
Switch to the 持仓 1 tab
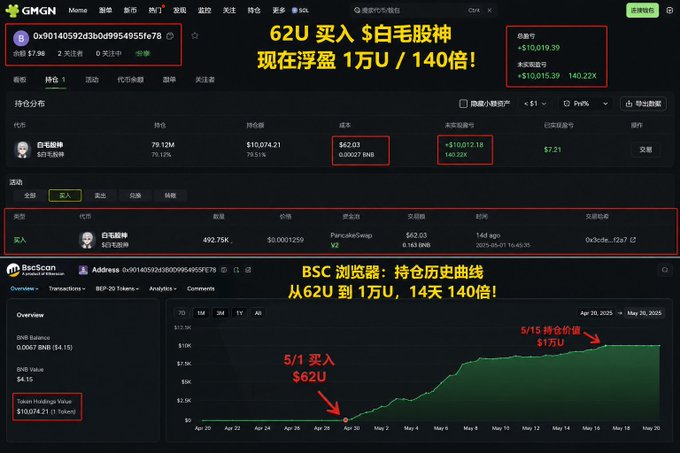[55, 80]
